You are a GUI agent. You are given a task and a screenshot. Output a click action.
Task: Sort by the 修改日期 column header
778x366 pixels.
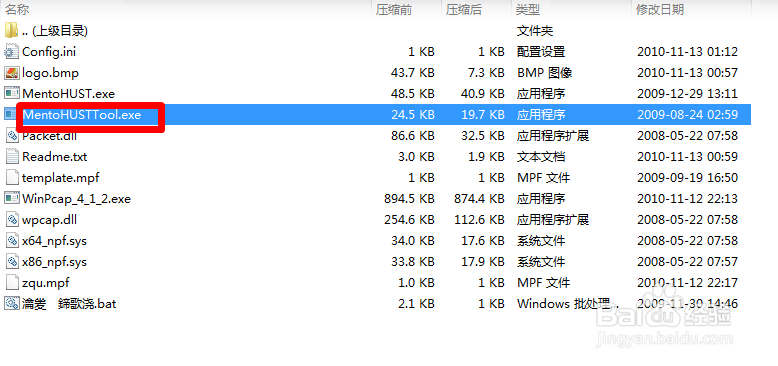tap(660, 9)
